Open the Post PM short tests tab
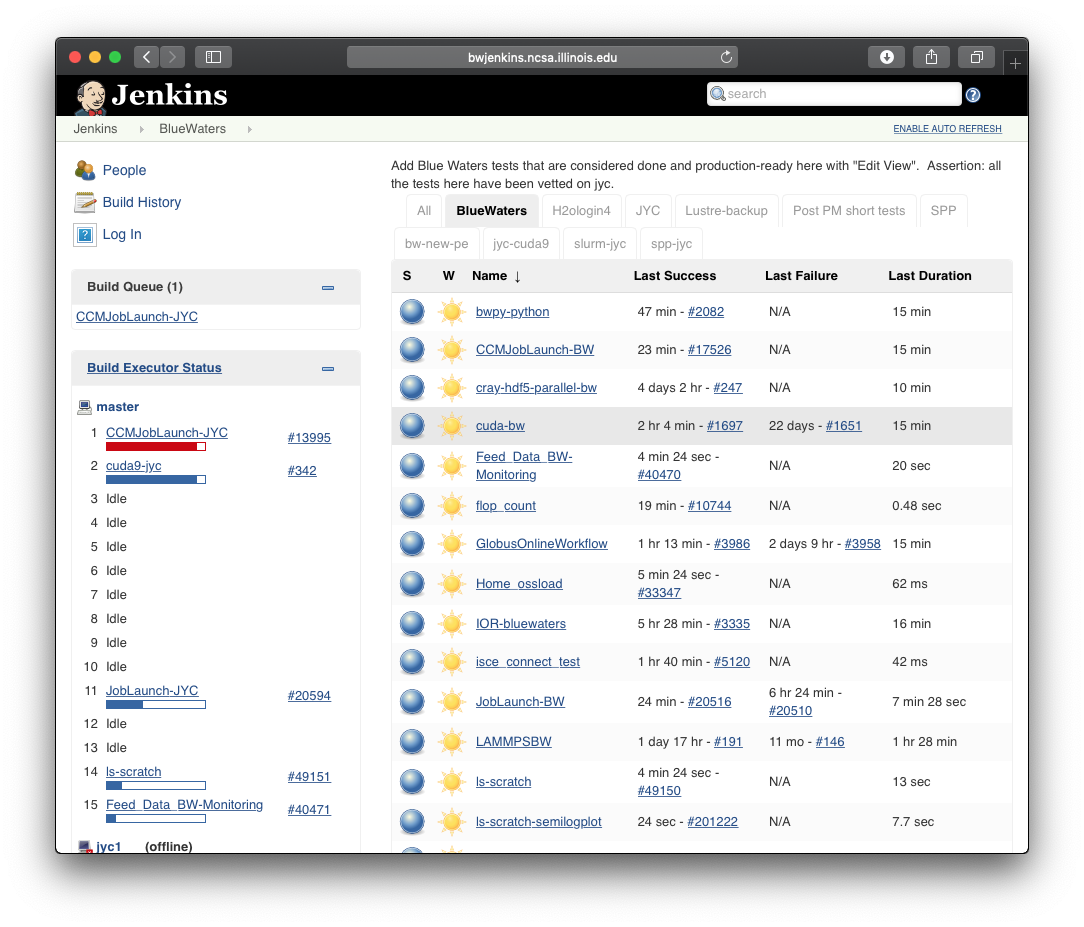 849,211
